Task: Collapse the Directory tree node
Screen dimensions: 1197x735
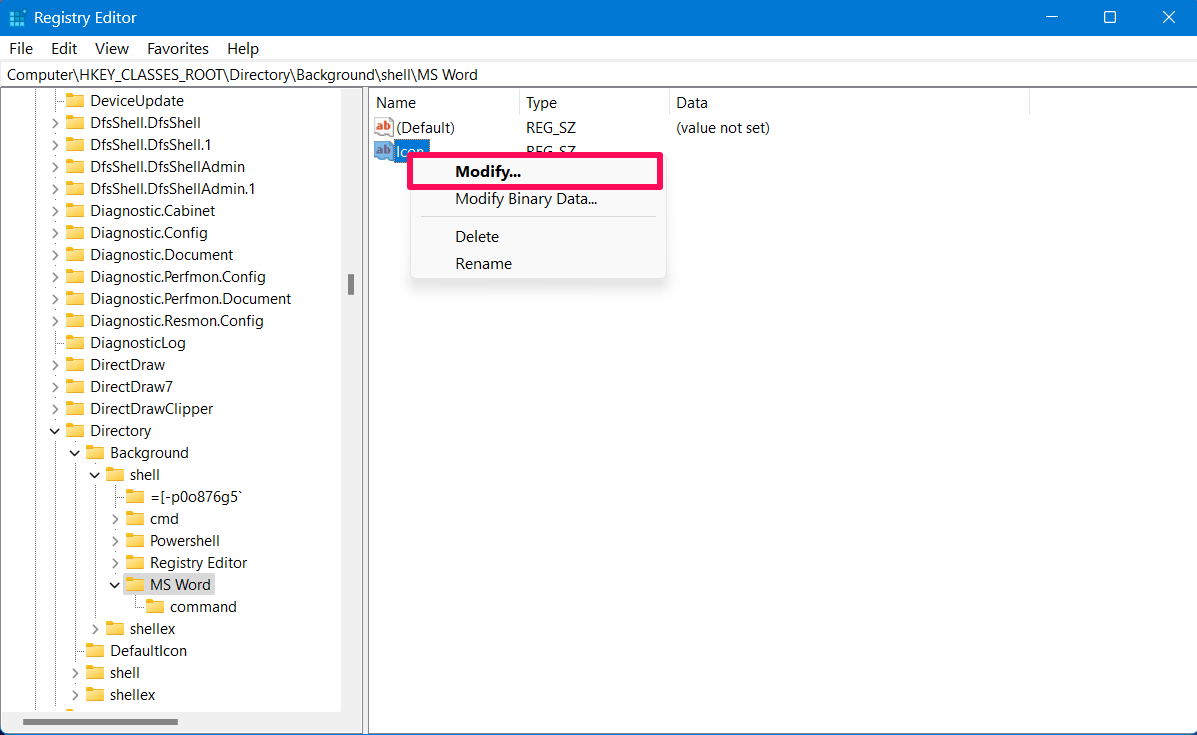Action: pos(55,430)
